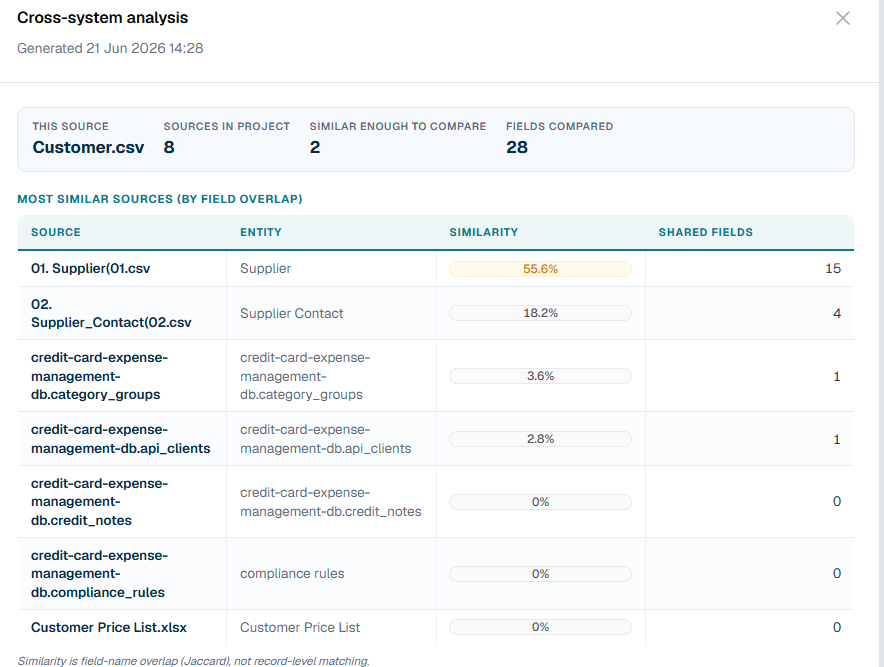Click the 0% bar for Customer Price List
This screenshot has height=667, width=884.
(x=540, y=627)
